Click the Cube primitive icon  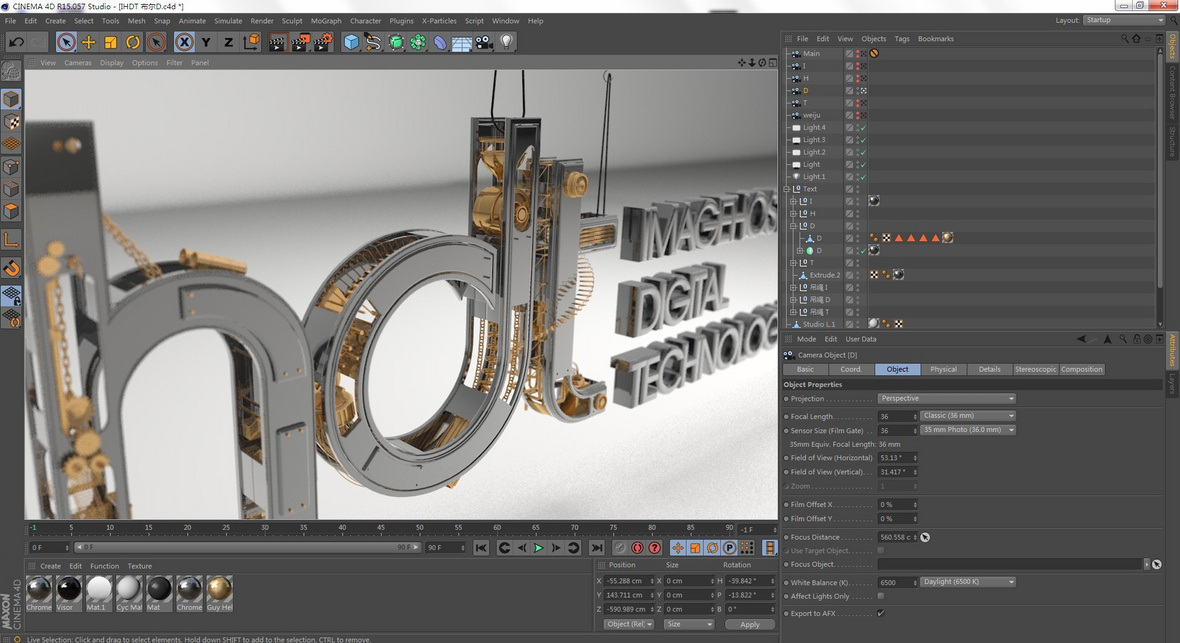pos(352,42)
